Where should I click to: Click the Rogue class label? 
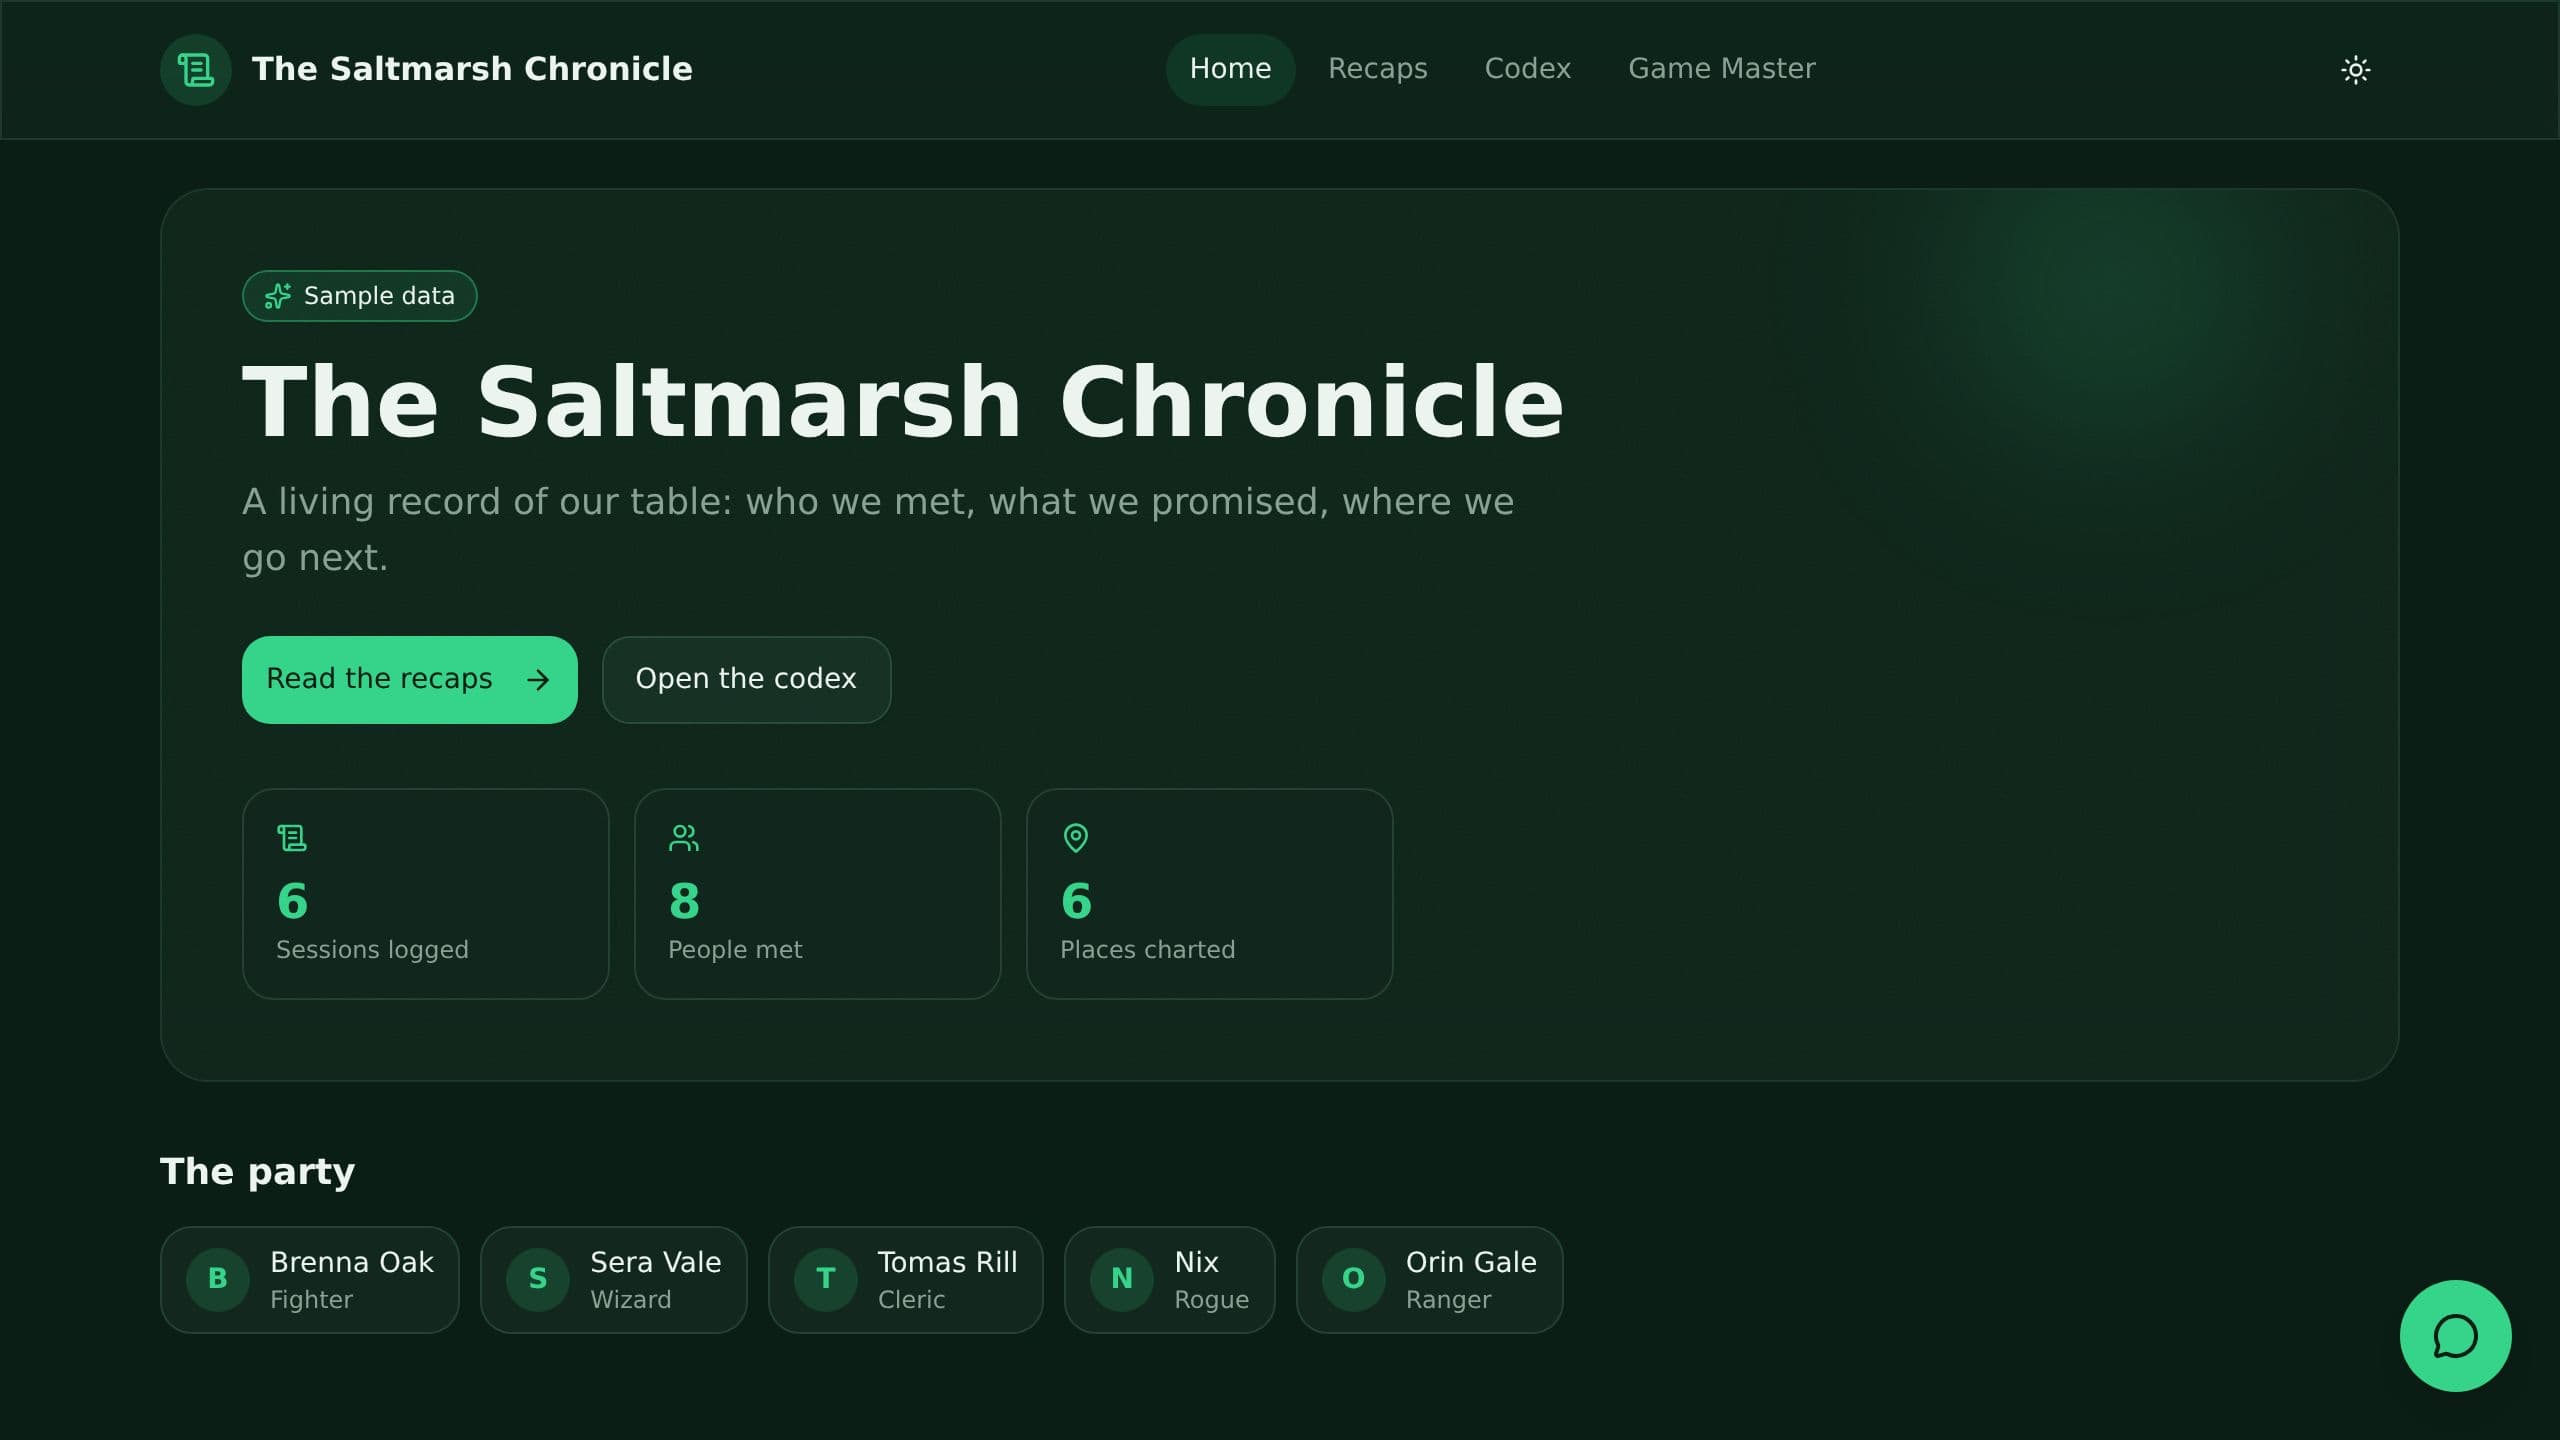[1211, 1300]
